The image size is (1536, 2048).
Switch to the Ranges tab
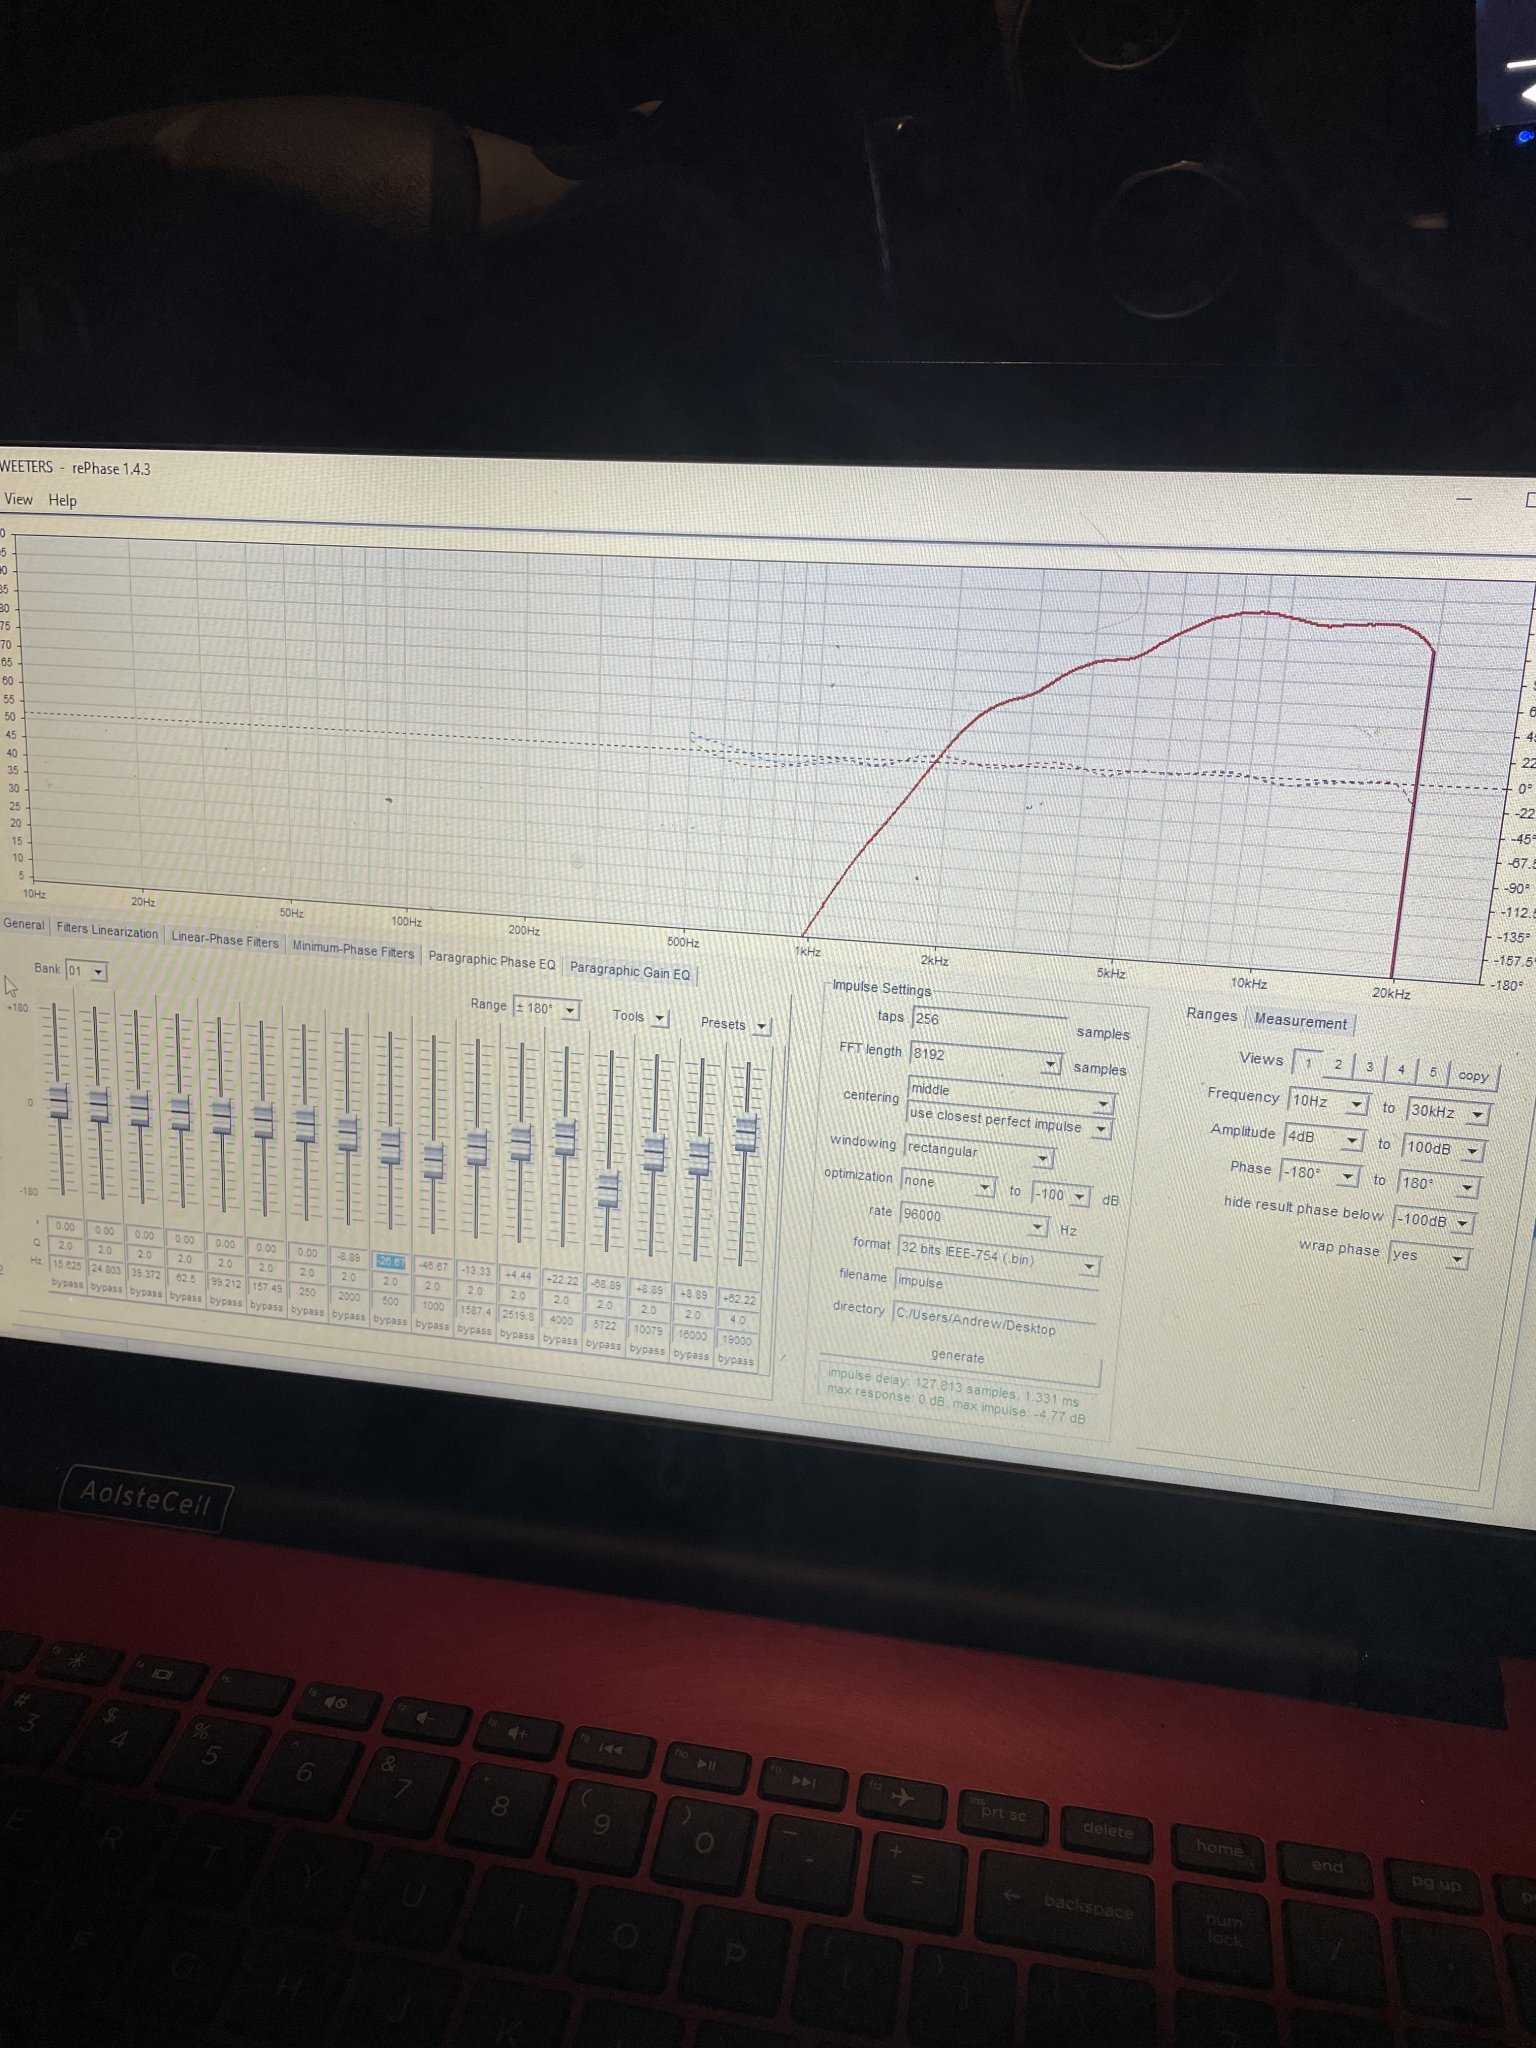(x=1211, y=1014)
